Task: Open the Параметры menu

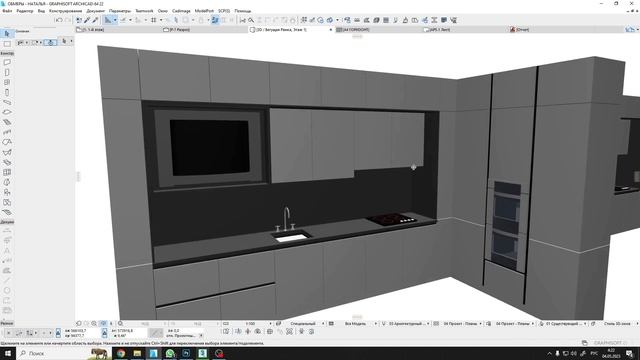Action: (120, 11)
